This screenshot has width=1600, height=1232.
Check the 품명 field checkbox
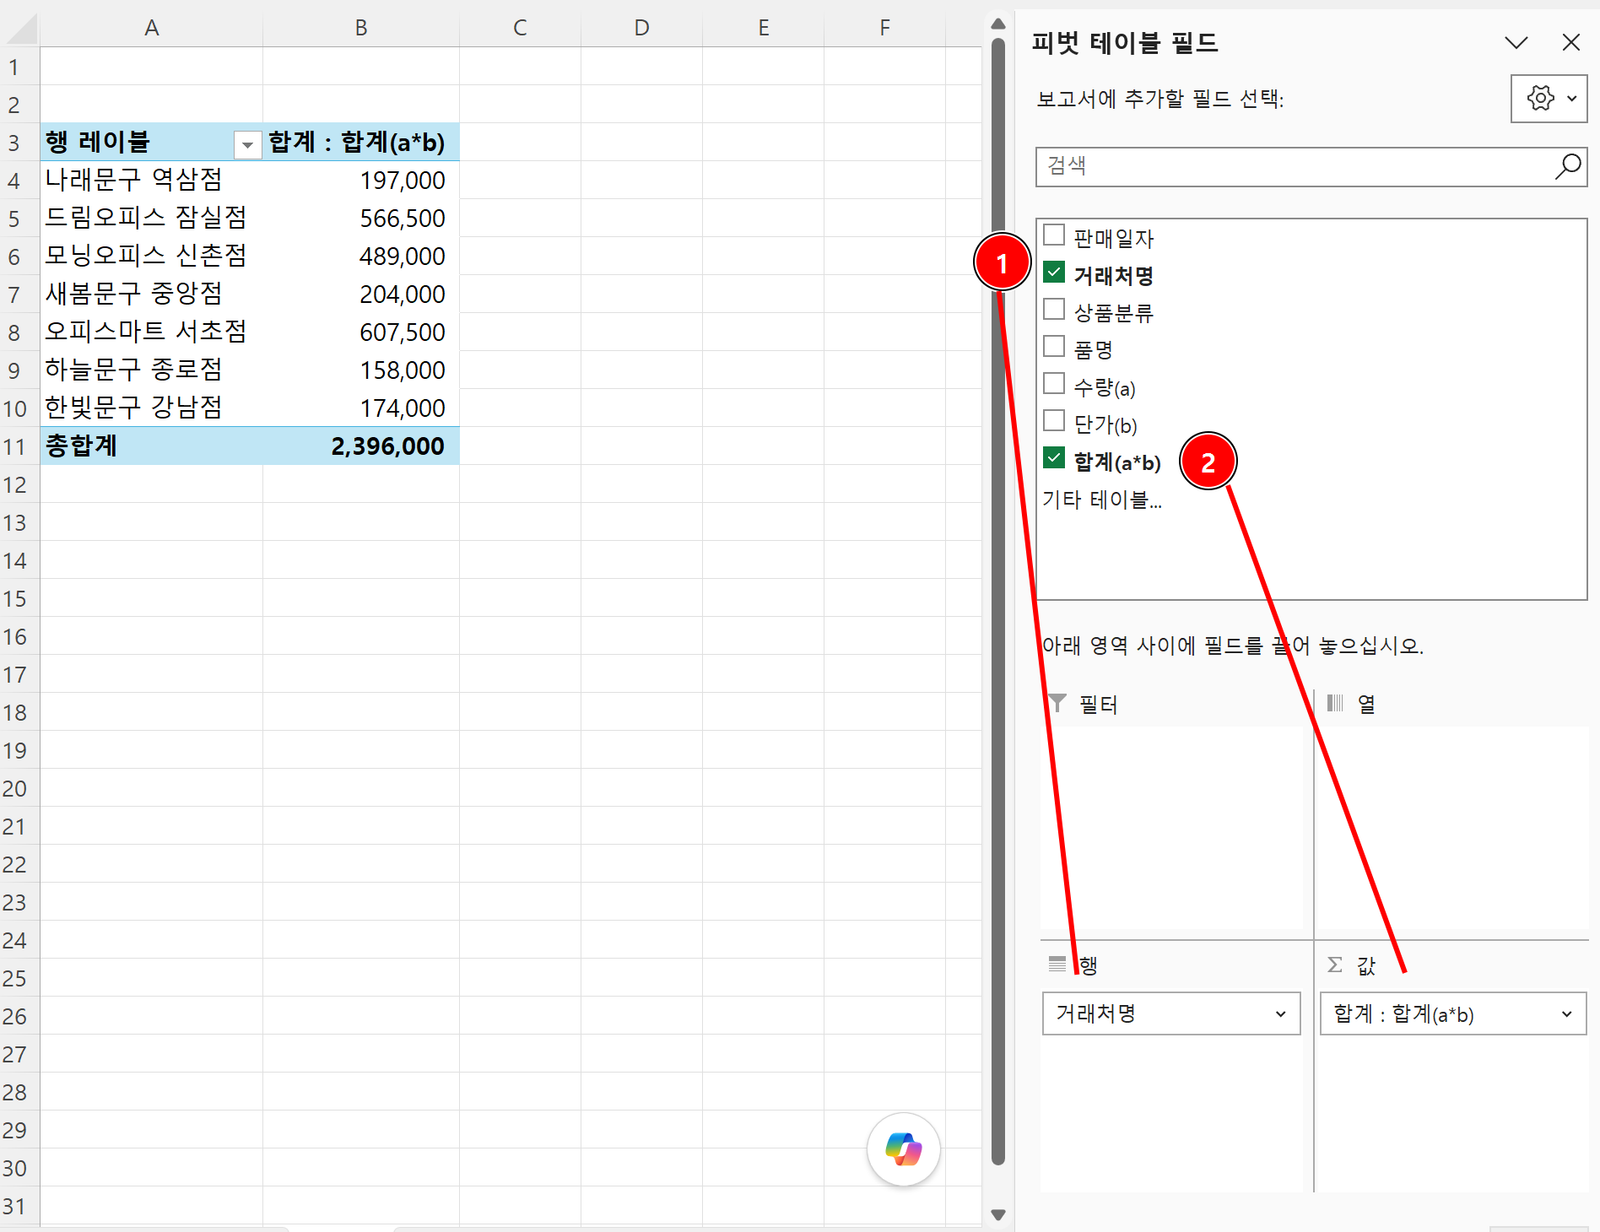(x=1054, y=347)
